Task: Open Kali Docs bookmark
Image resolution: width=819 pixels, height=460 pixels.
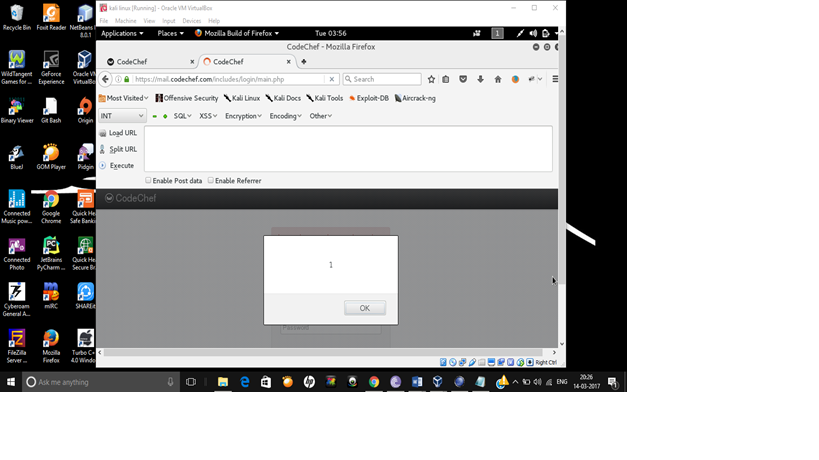Action: pyautogui.click(x=283, y=98)
